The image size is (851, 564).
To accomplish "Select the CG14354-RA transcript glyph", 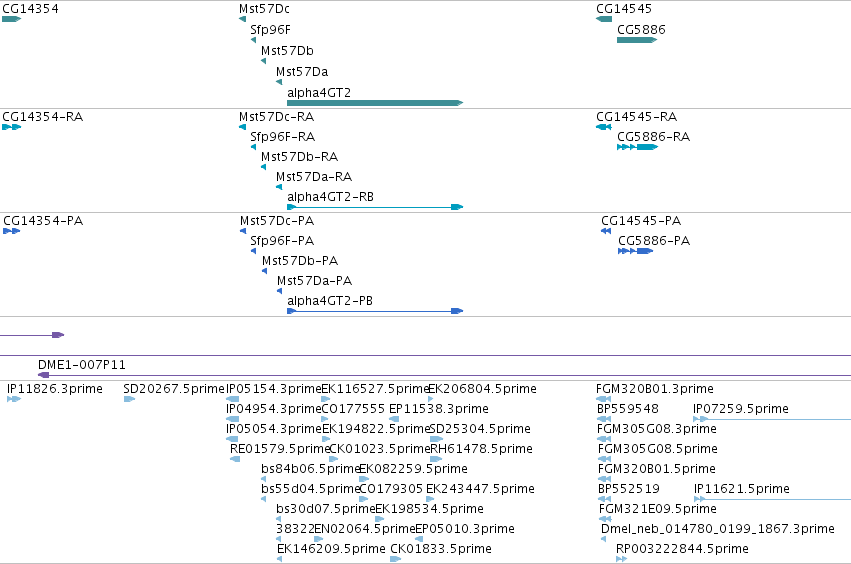I will (x=11, y=127).
